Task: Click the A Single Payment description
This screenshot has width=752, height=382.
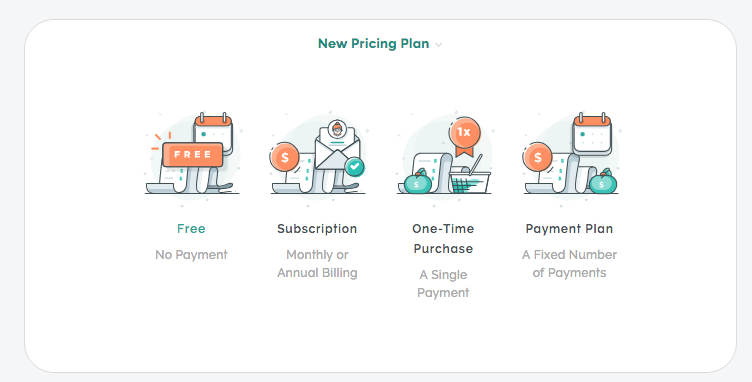Action: [x=443, y=284]
